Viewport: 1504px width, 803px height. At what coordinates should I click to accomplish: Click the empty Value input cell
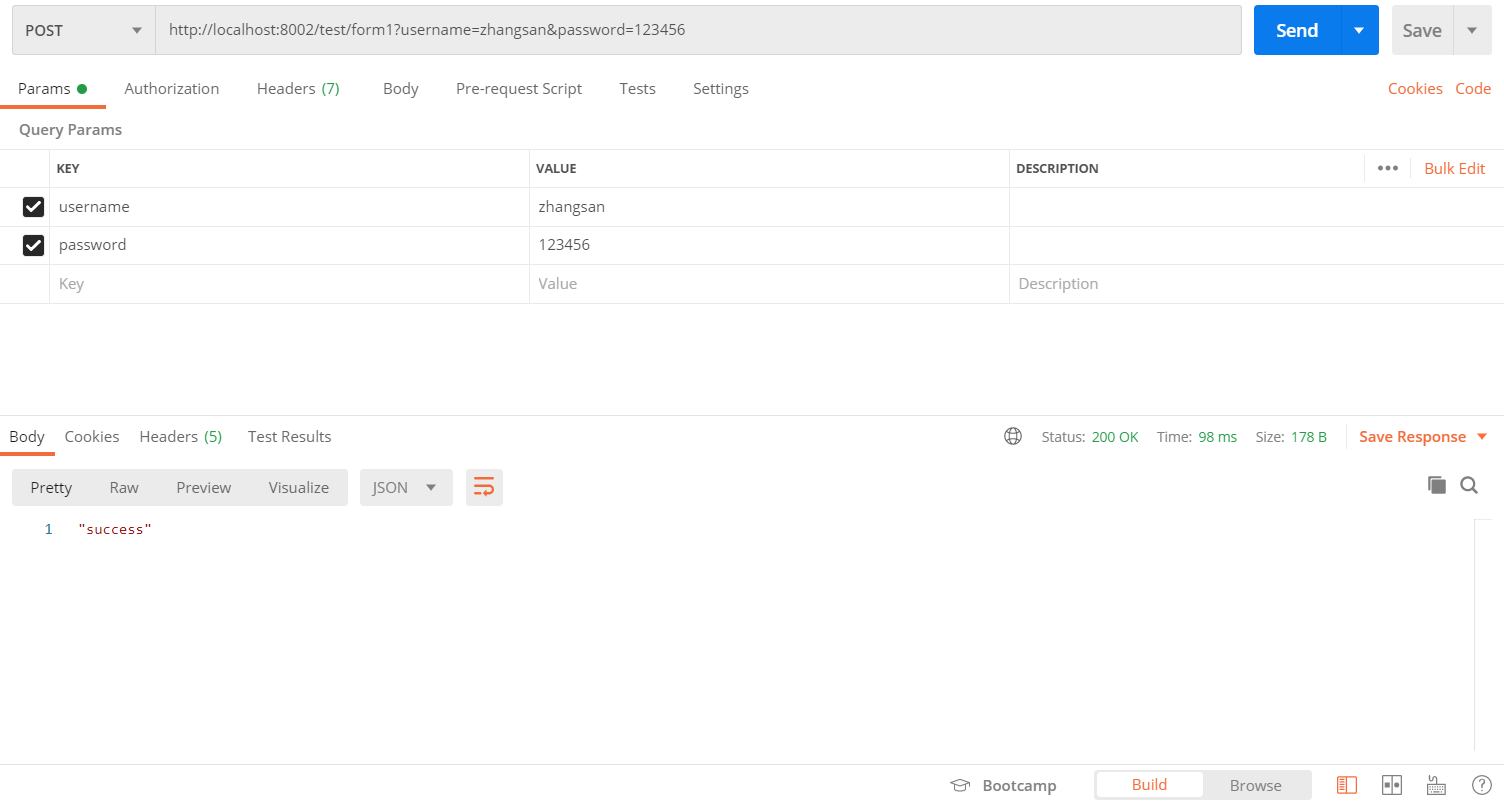[x=769, y=284]
